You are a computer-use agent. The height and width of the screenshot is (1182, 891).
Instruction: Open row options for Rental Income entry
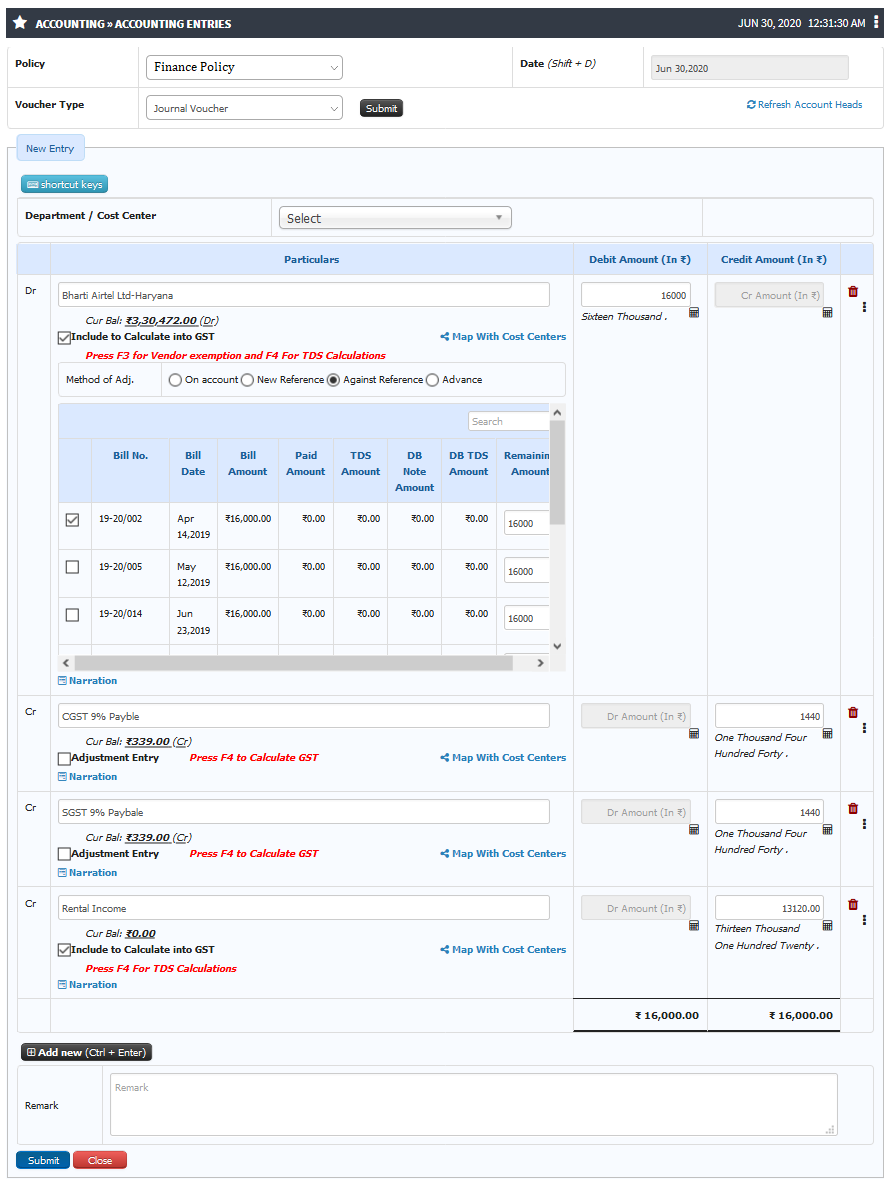[x=864, y=920]
